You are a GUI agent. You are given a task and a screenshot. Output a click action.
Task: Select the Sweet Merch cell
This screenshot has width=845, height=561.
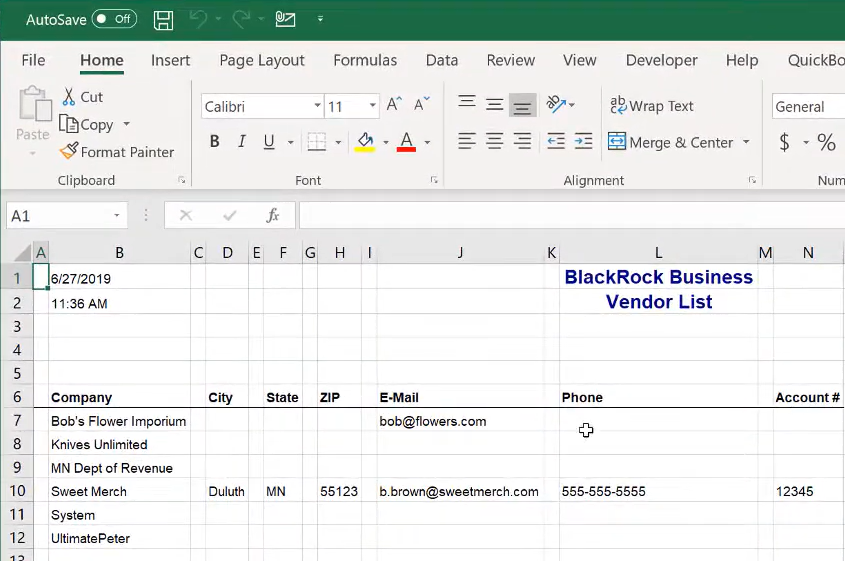click(120, 491)
